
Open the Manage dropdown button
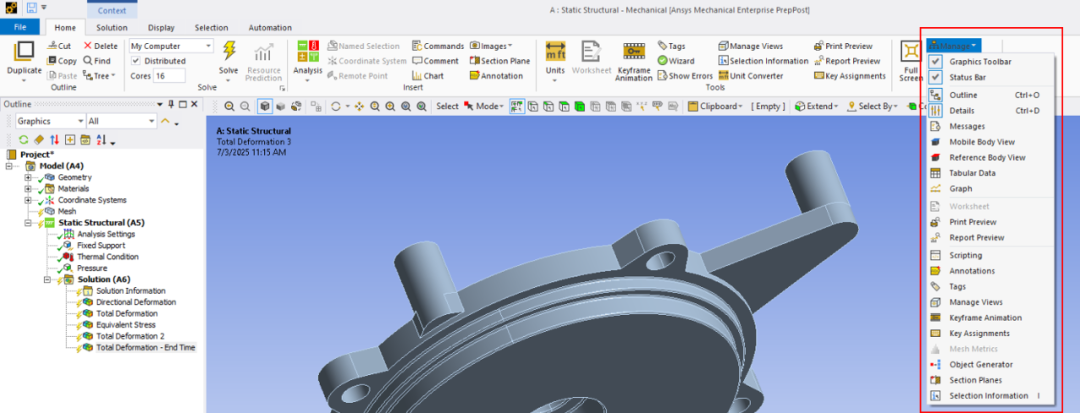[x=954, y=45]
